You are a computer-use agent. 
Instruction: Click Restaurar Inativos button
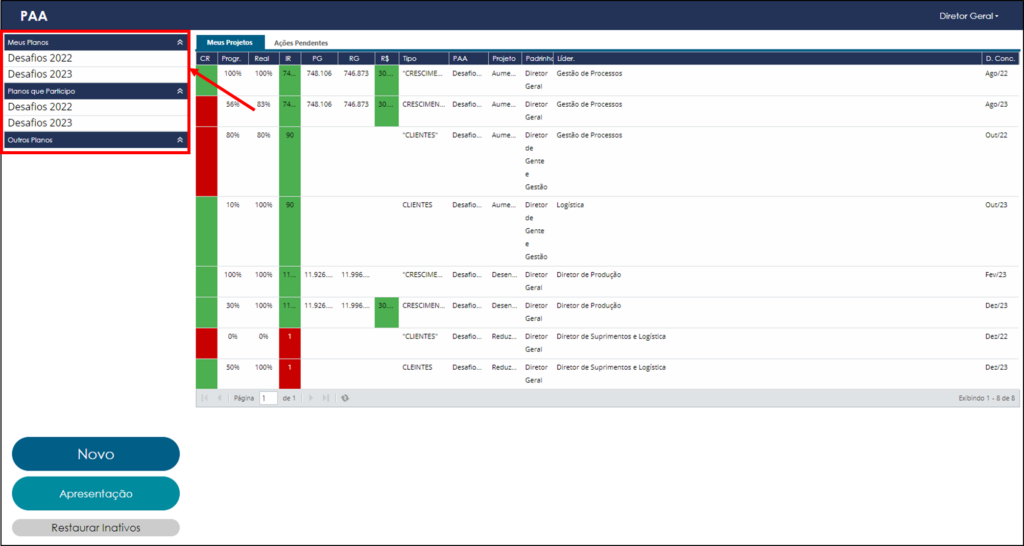coord(96,528)
